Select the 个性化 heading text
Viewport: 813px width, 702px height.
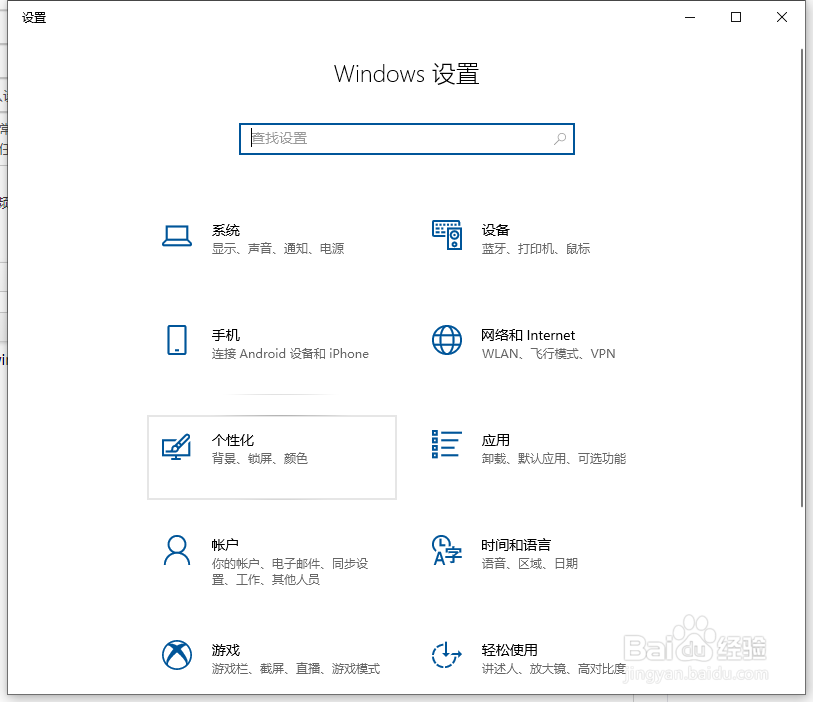coord(233,440)
